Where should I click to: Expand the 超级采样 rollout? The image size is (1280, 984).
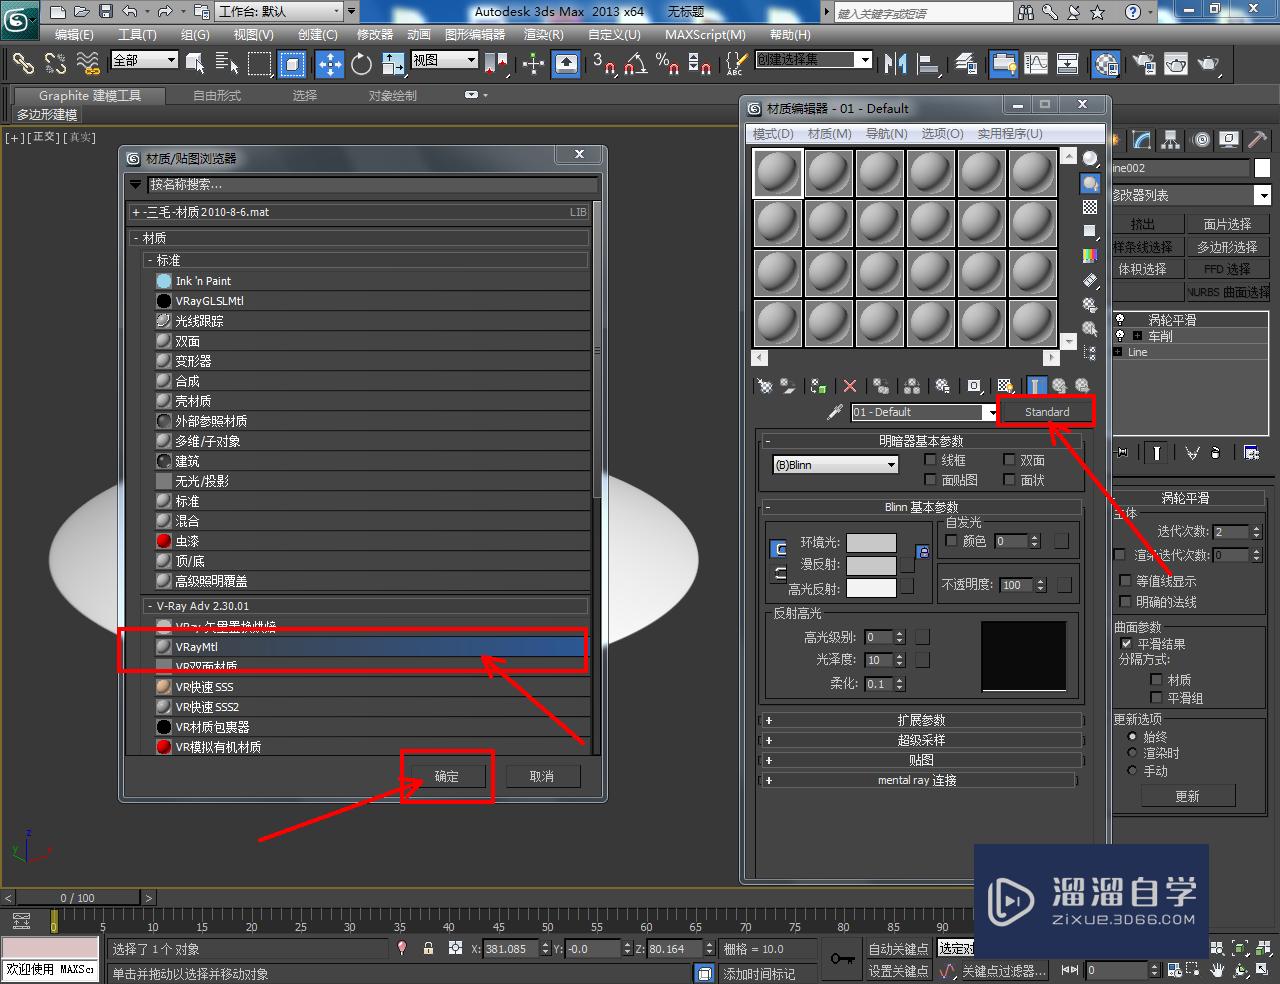click(921, 740)
